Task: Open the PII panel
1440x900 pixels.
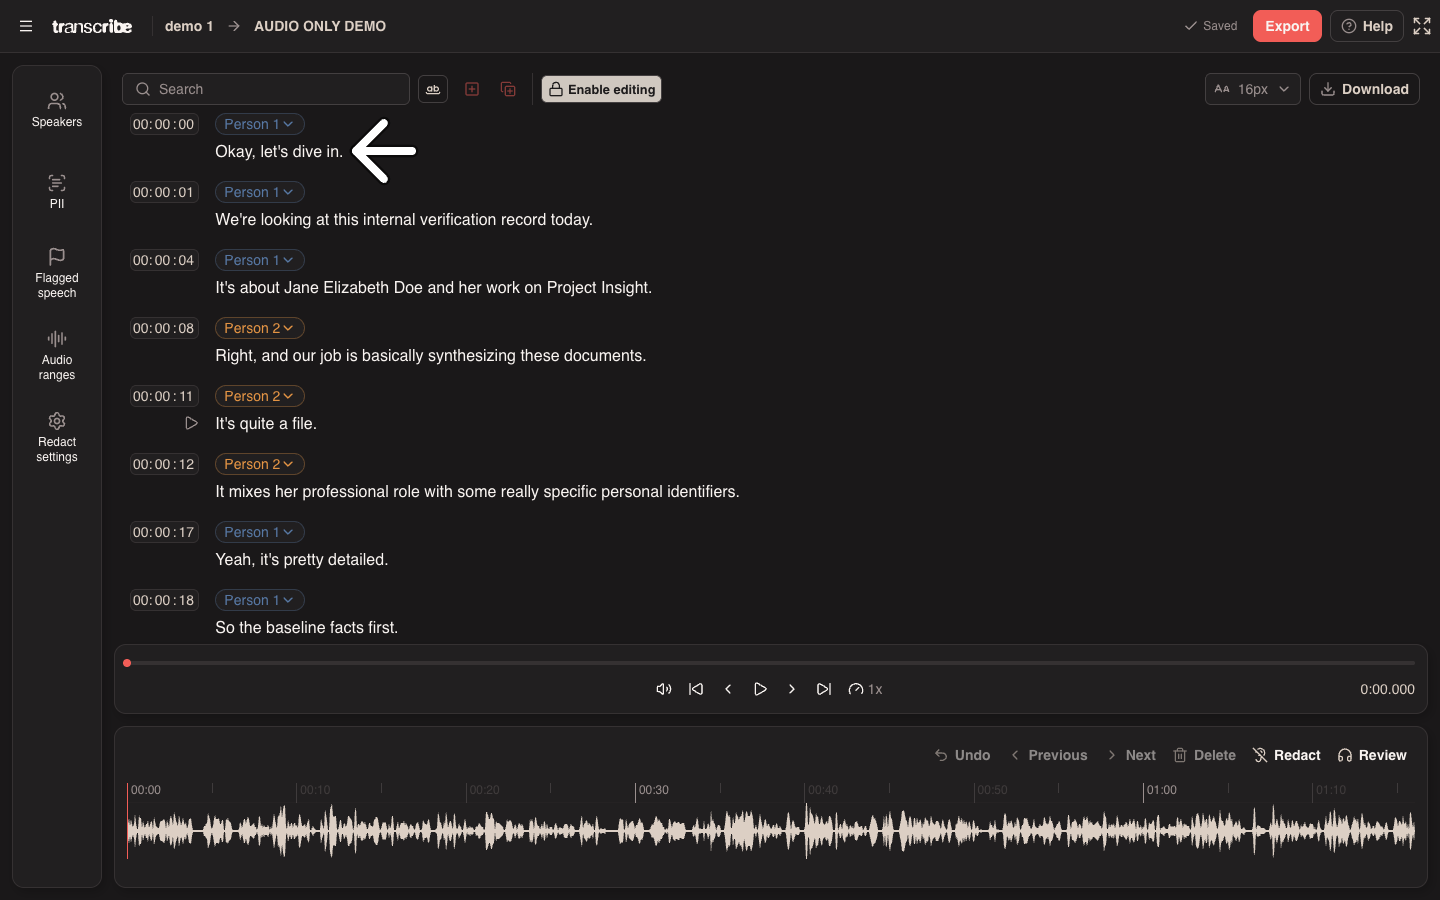Action: coord(57,191)
